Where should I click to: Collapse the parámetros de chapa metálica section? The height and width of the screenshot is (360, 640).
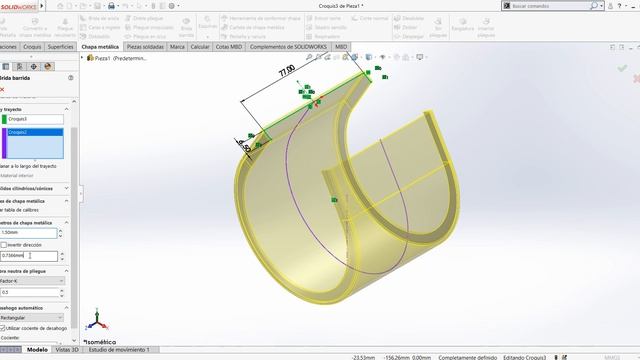pos(67,222)
